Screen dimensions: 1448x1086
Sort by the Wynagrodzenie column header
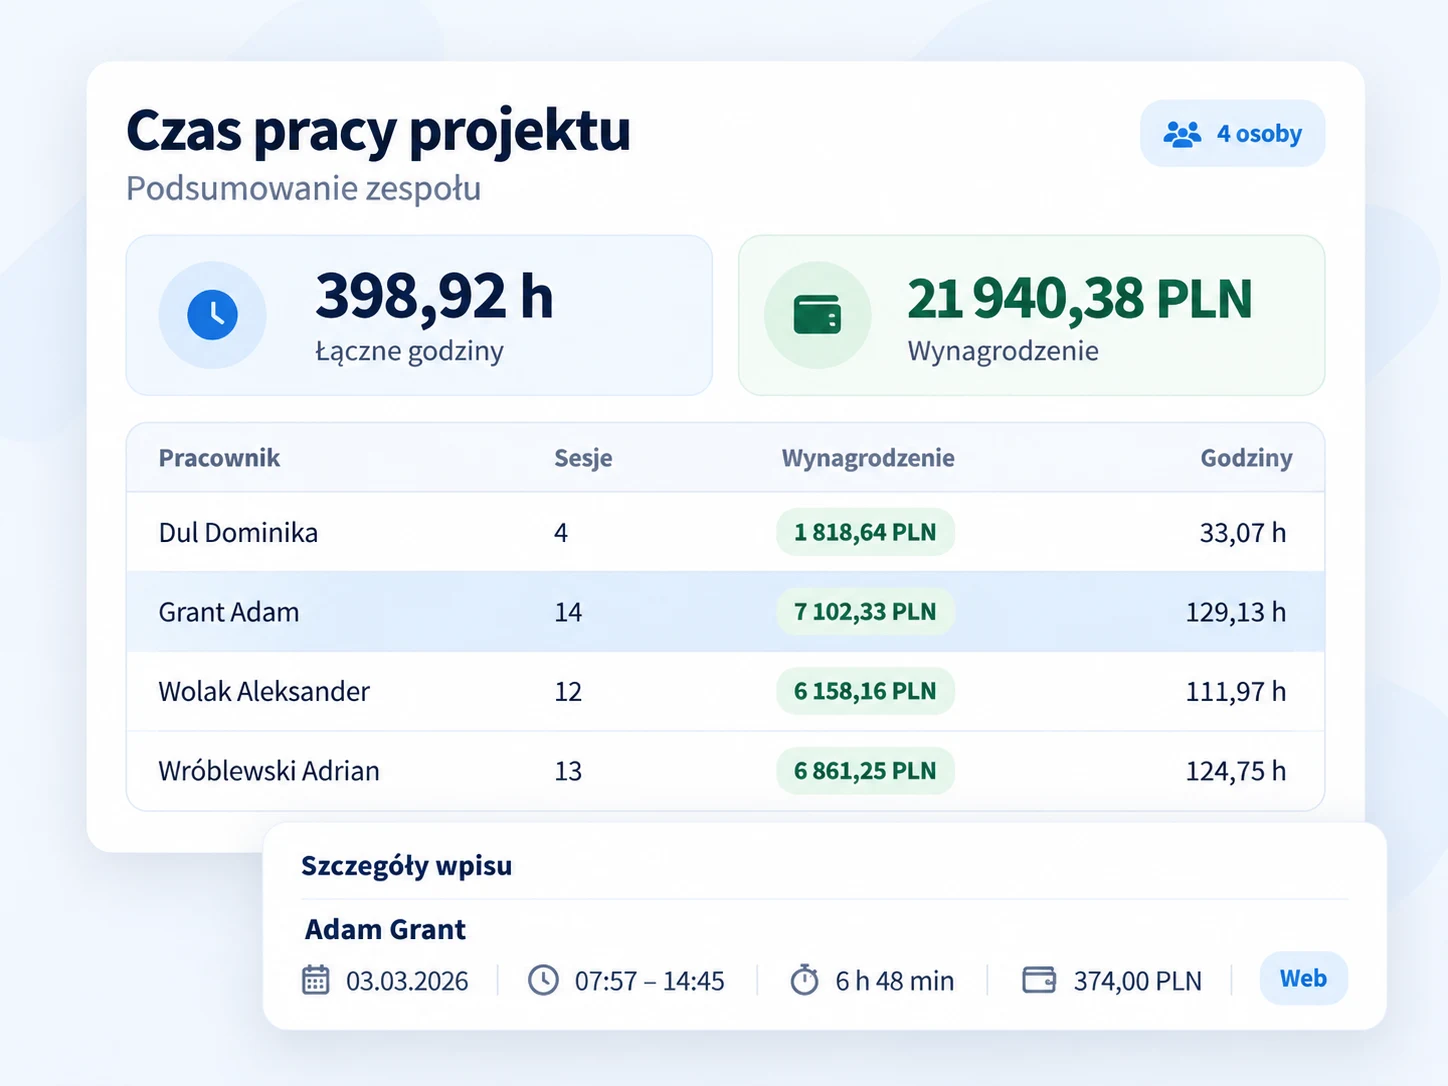[868, 458]
